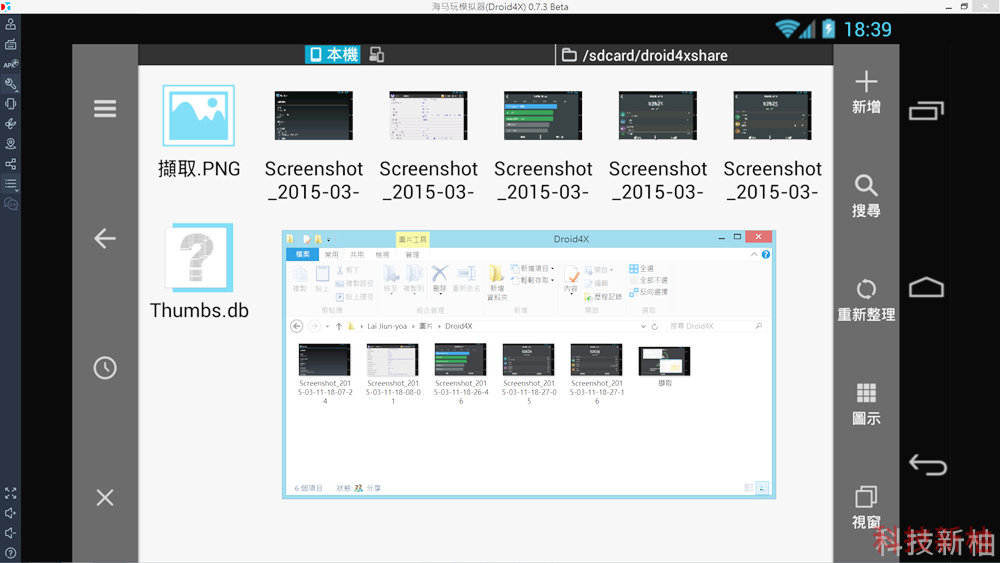Click the Explorer address bar refresh icon
This screenshot has width=1000, height=563.
[654, 326]
